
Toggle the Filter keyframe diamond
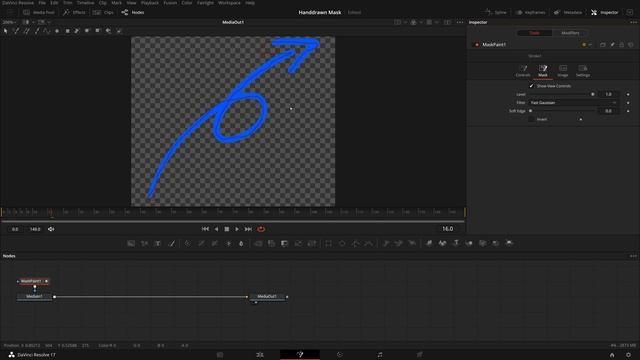[x=628, y=103]
